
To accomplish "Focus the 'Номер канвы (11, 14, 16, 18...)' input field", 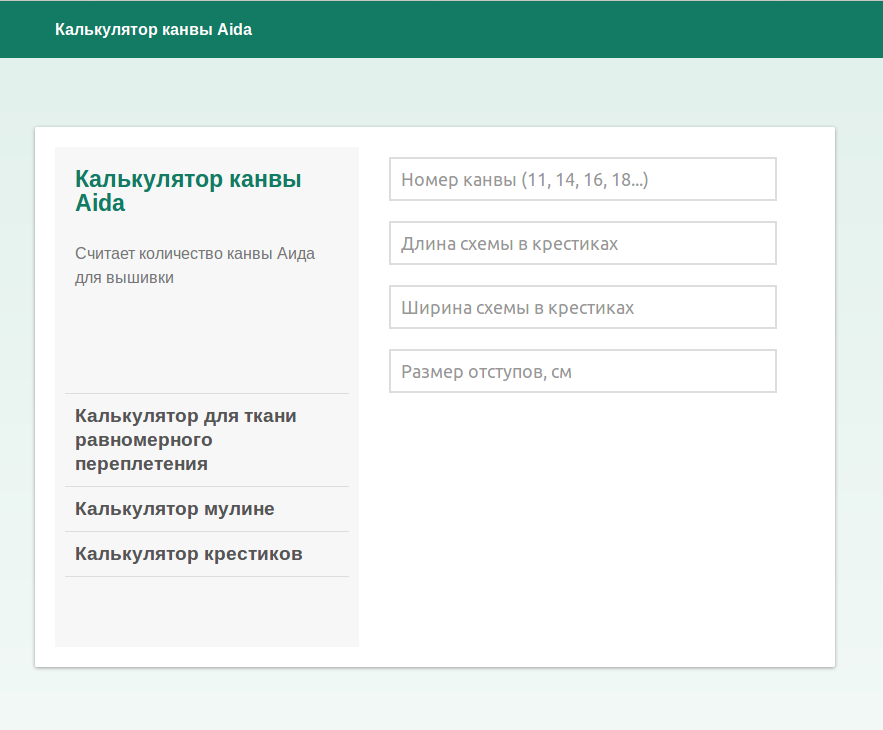I will [583, 179].
